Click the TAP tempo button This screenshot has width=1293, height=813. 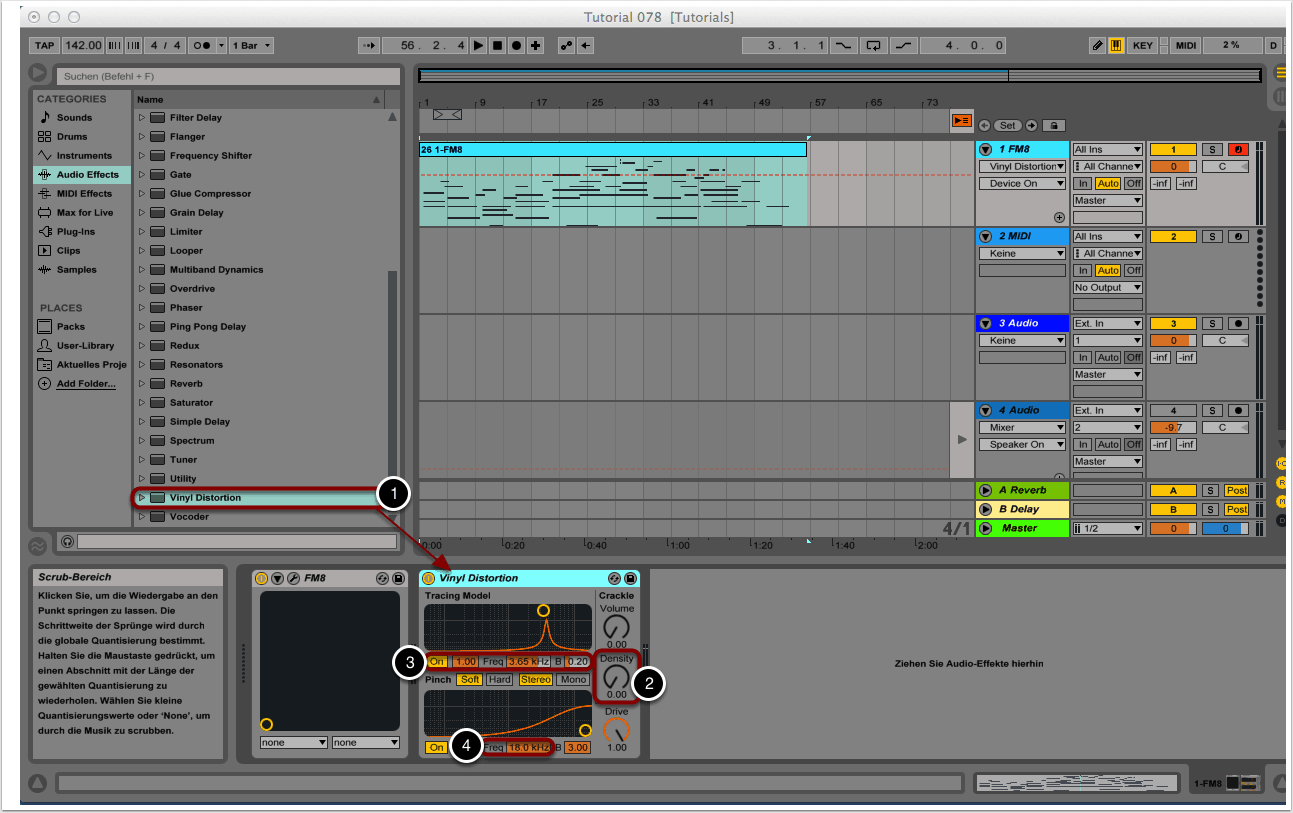coord(45,45)
